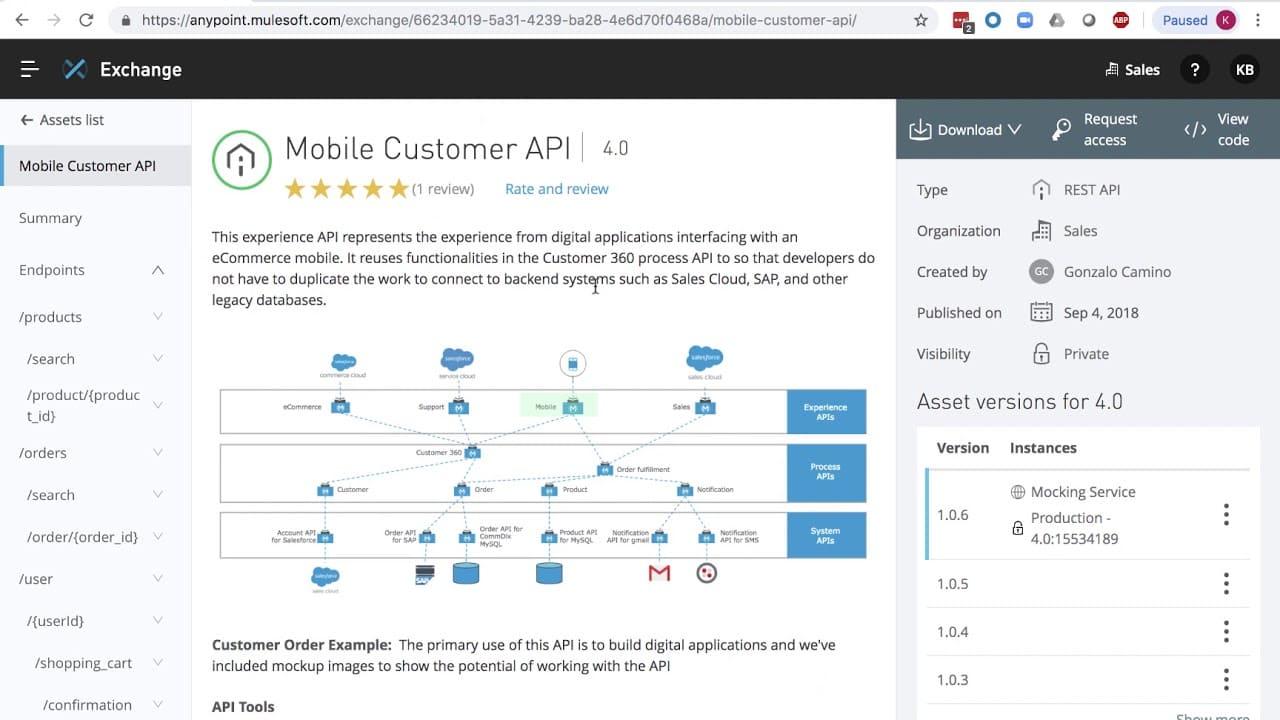
Task: Expand the /orders endpoint
Action: click(x=158, y=453)
